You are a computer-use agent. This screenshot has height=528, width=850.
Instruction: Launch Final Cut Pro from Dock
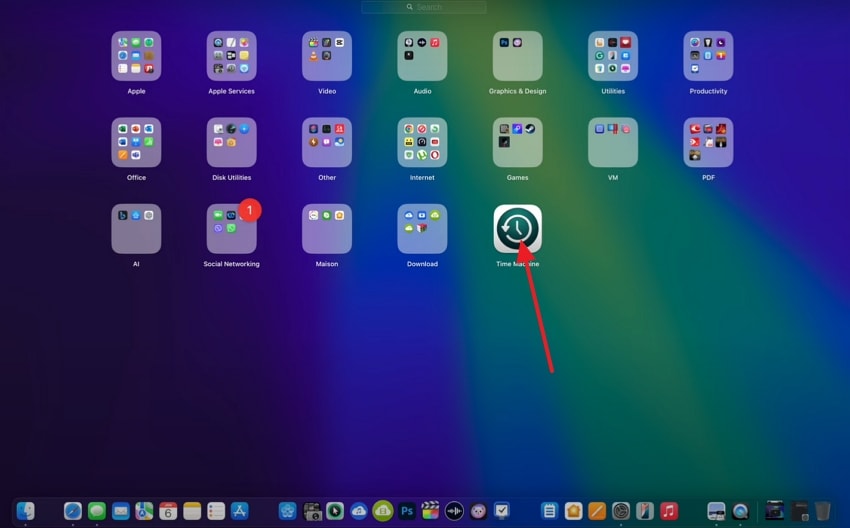point(430,511)
